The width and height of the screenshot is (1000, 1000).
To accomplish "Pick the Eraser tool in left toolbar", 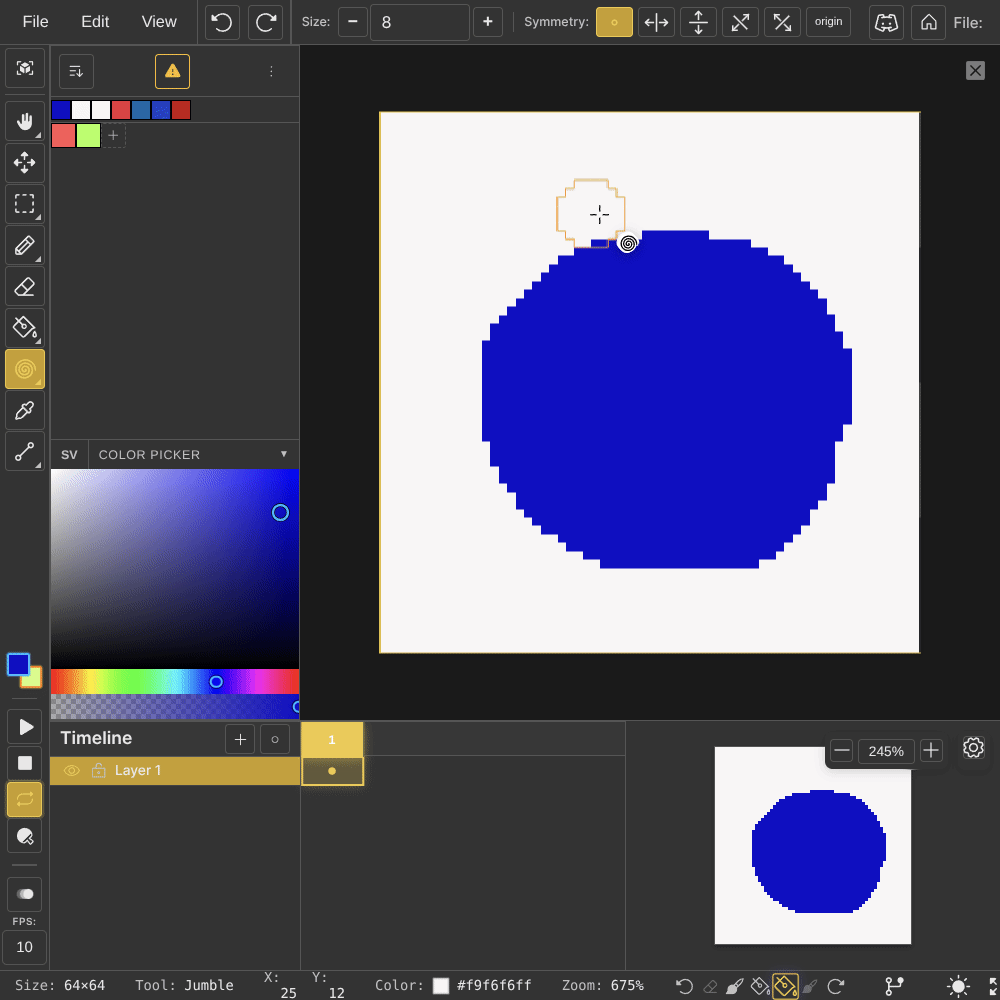I will click(25, 286).
